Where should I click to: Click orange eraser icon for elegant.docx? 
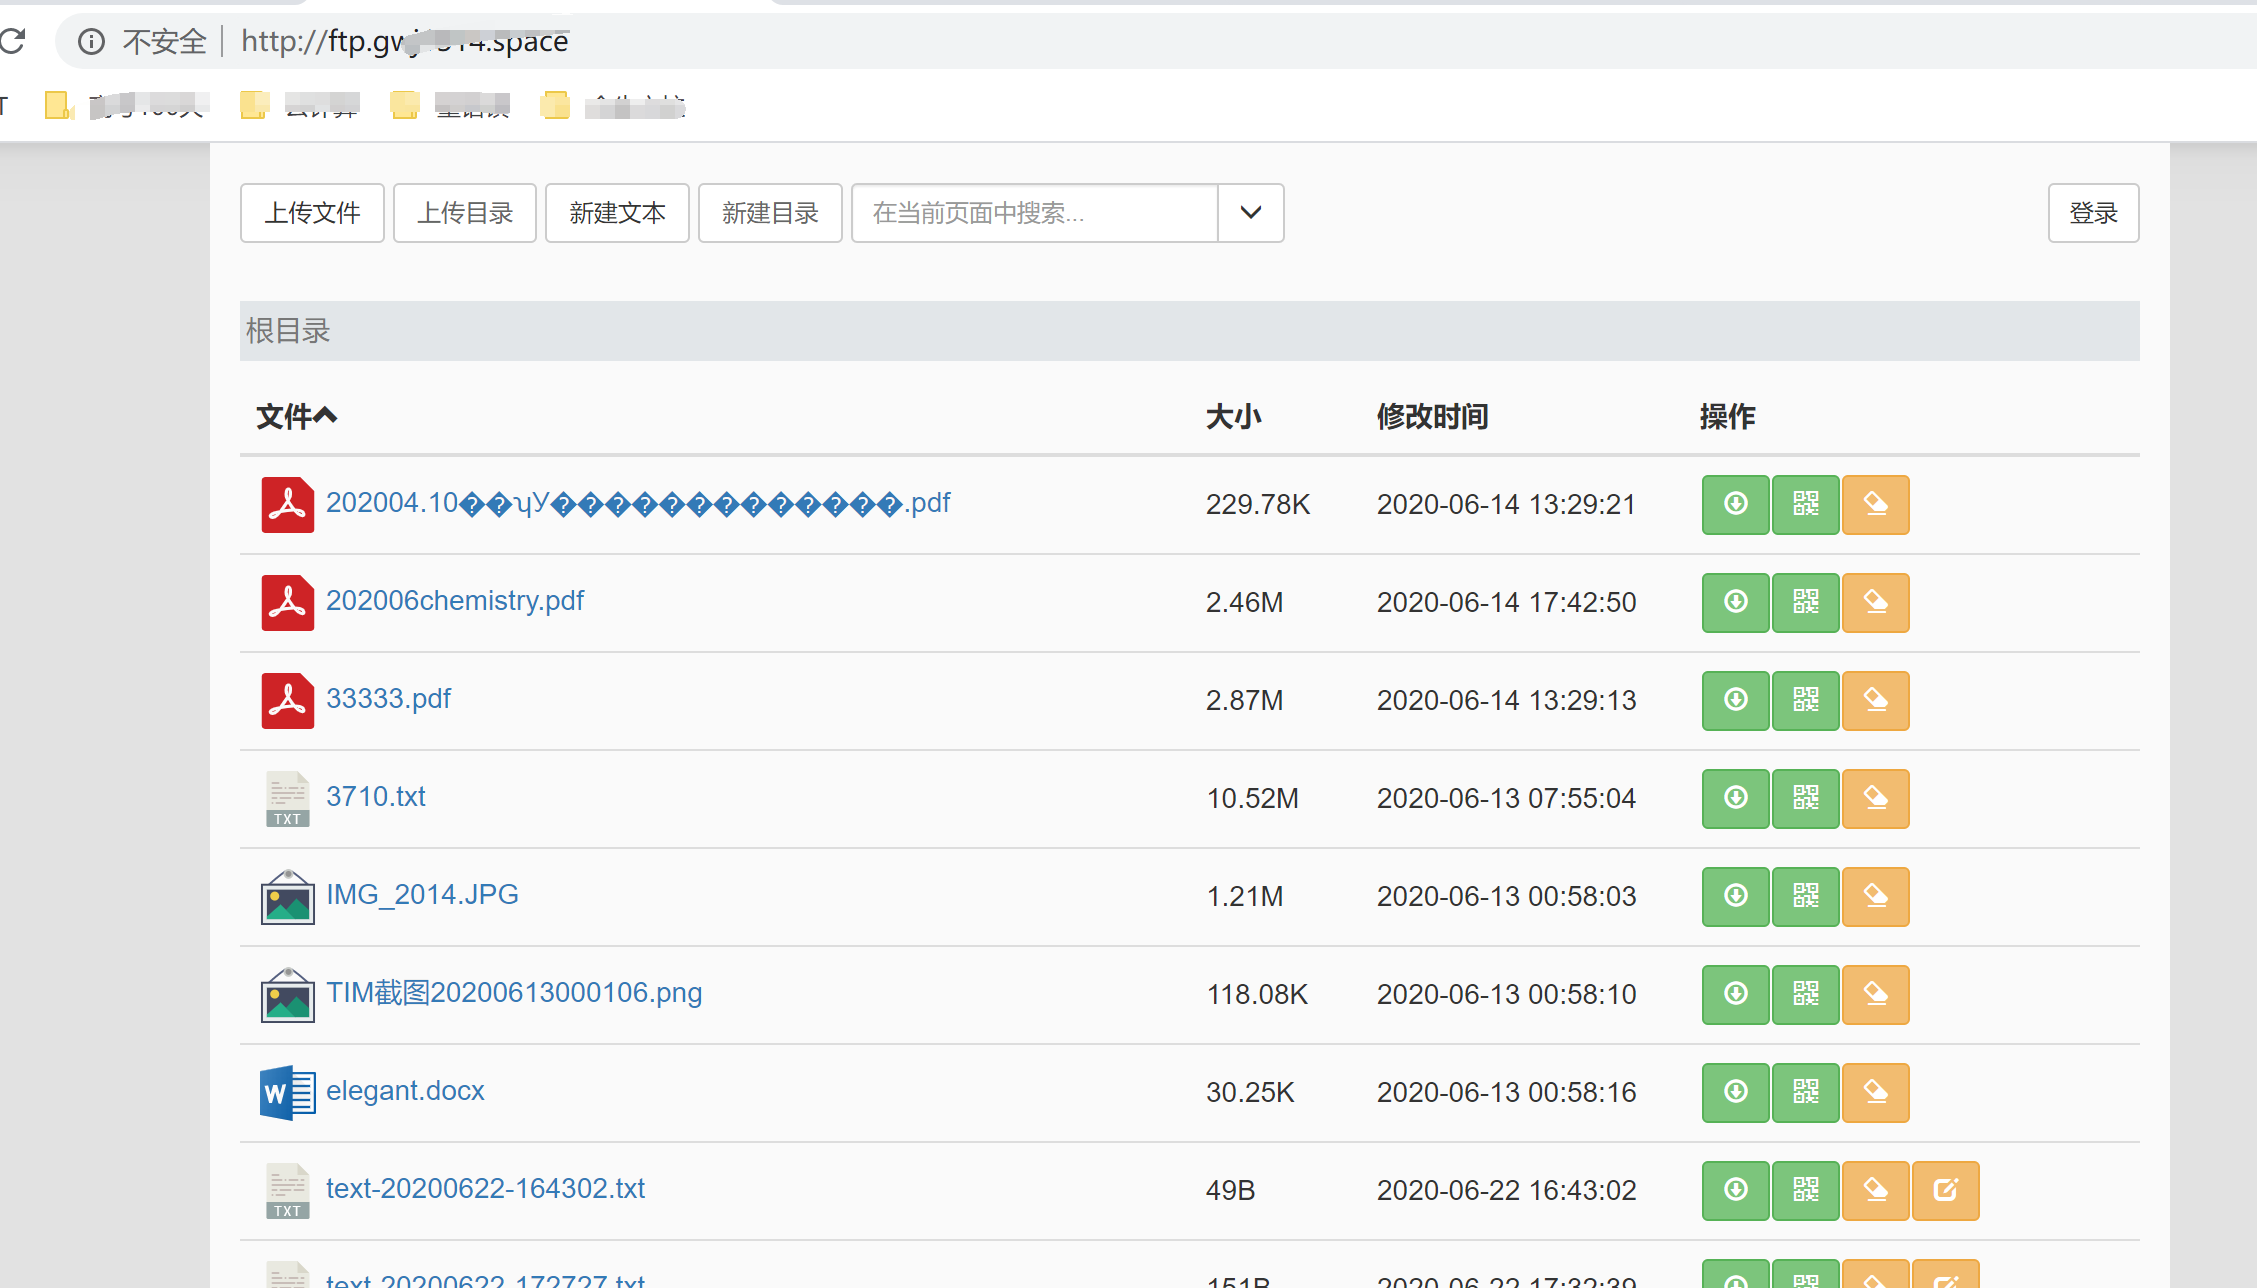pos(1875,1092)
